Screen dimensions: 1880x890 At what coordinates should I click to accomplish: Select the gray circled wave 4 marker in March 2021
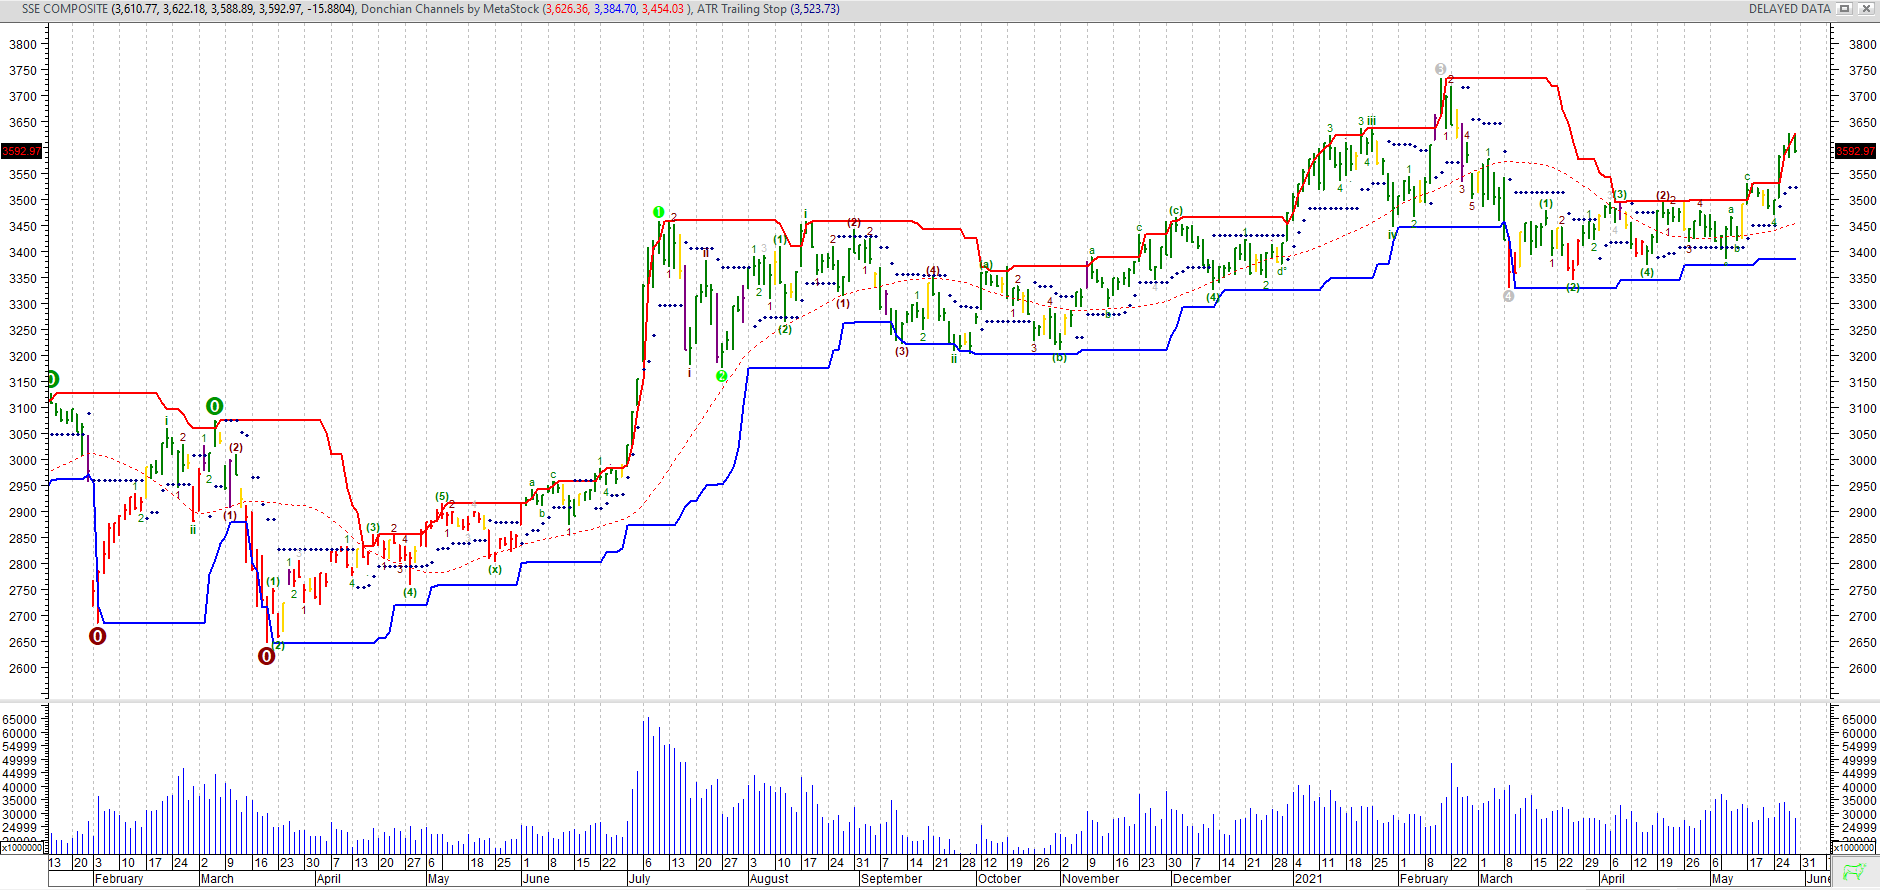pos(1508,296)
